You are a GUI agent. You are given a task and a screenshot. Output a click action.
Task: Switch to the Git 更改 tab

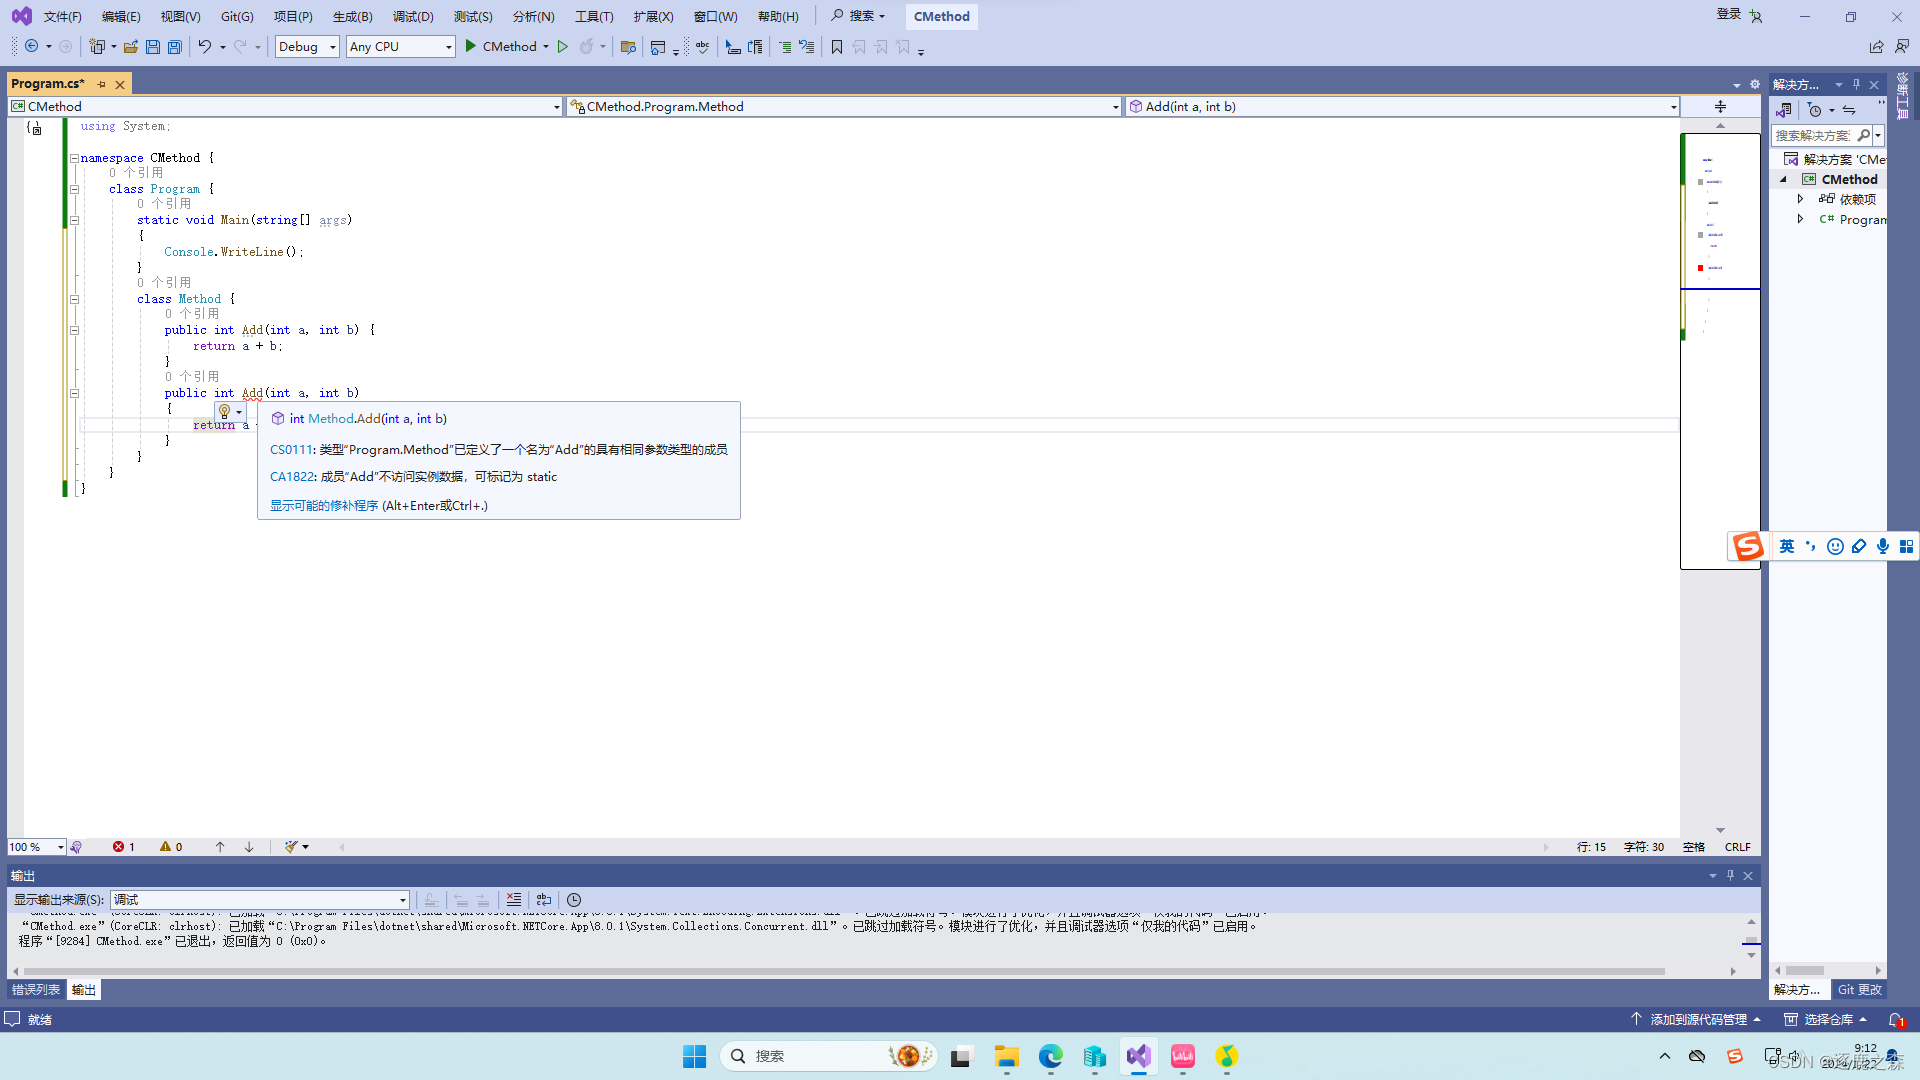(x=1860, y=990)
